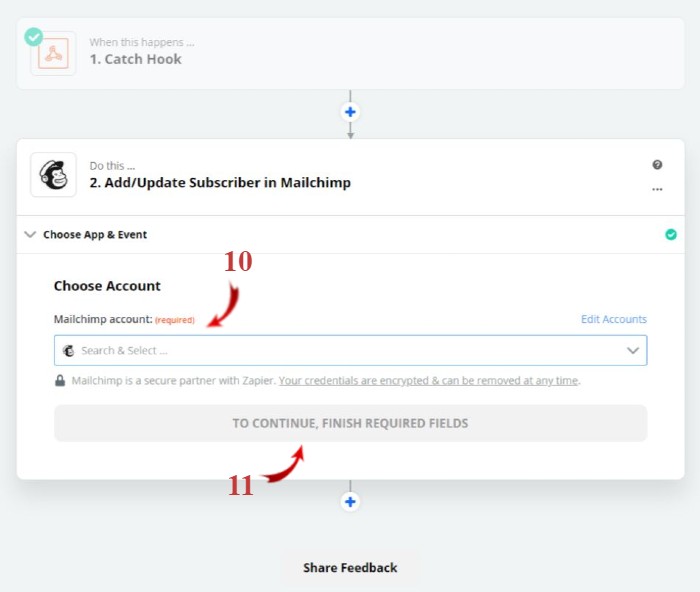Open the three-dot options menu

tap(657, 189)
